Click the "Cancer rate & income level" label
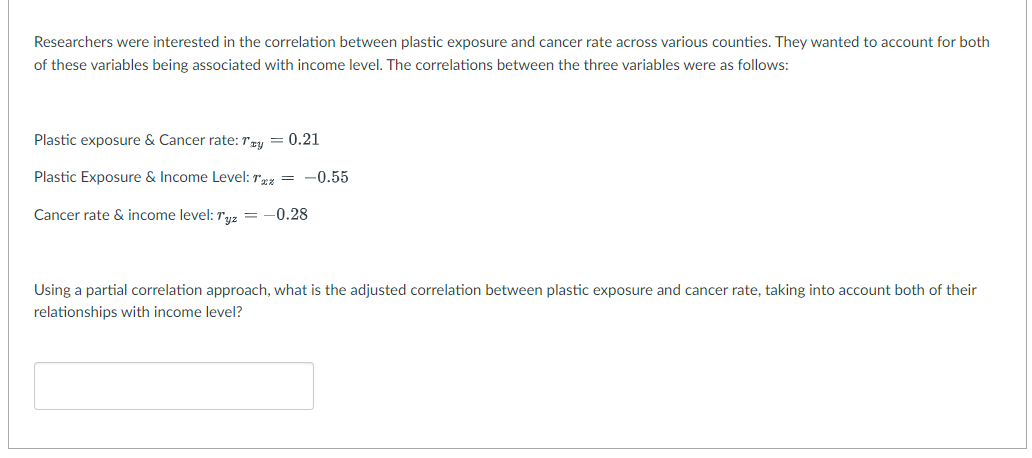 click(x=118, y=215)
